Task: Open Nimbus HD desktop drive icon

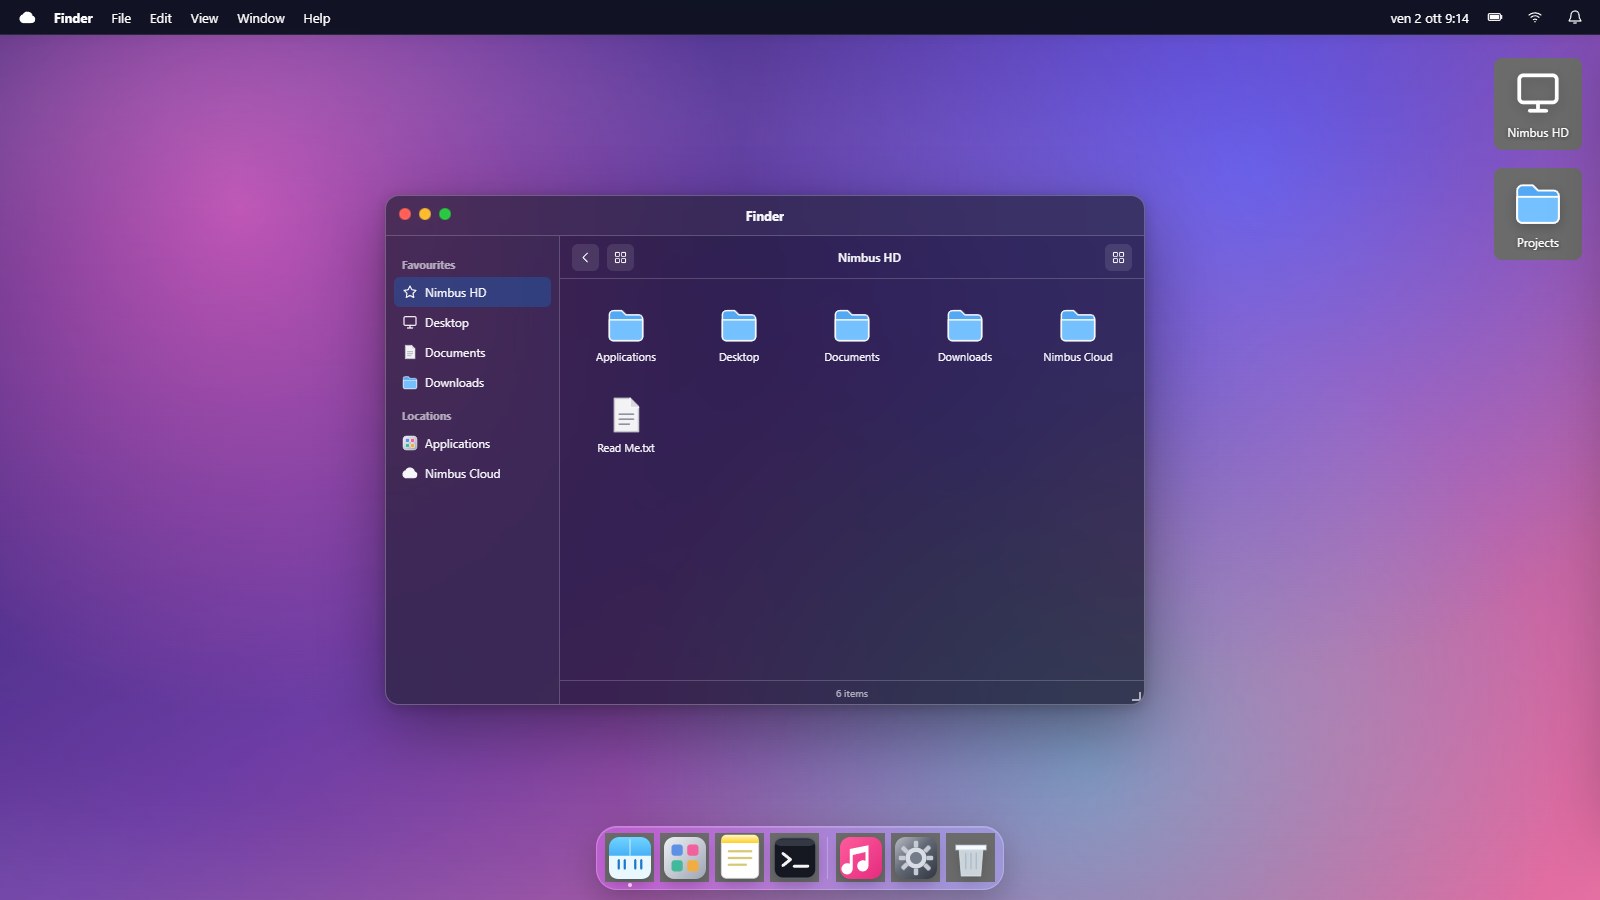Action: click(1538, 104)
